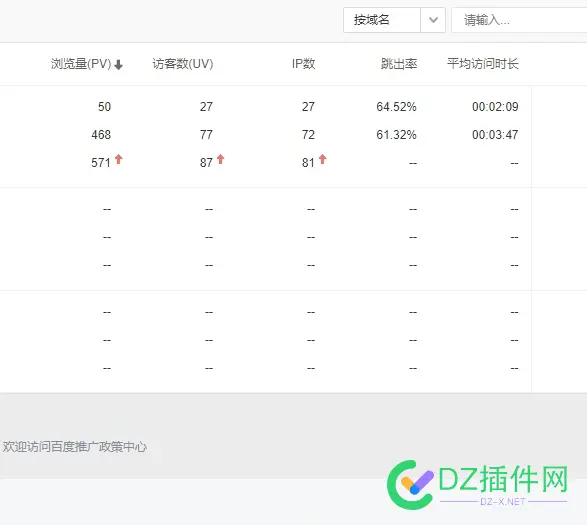Focus the 请输入... search field

click(519, 20)
